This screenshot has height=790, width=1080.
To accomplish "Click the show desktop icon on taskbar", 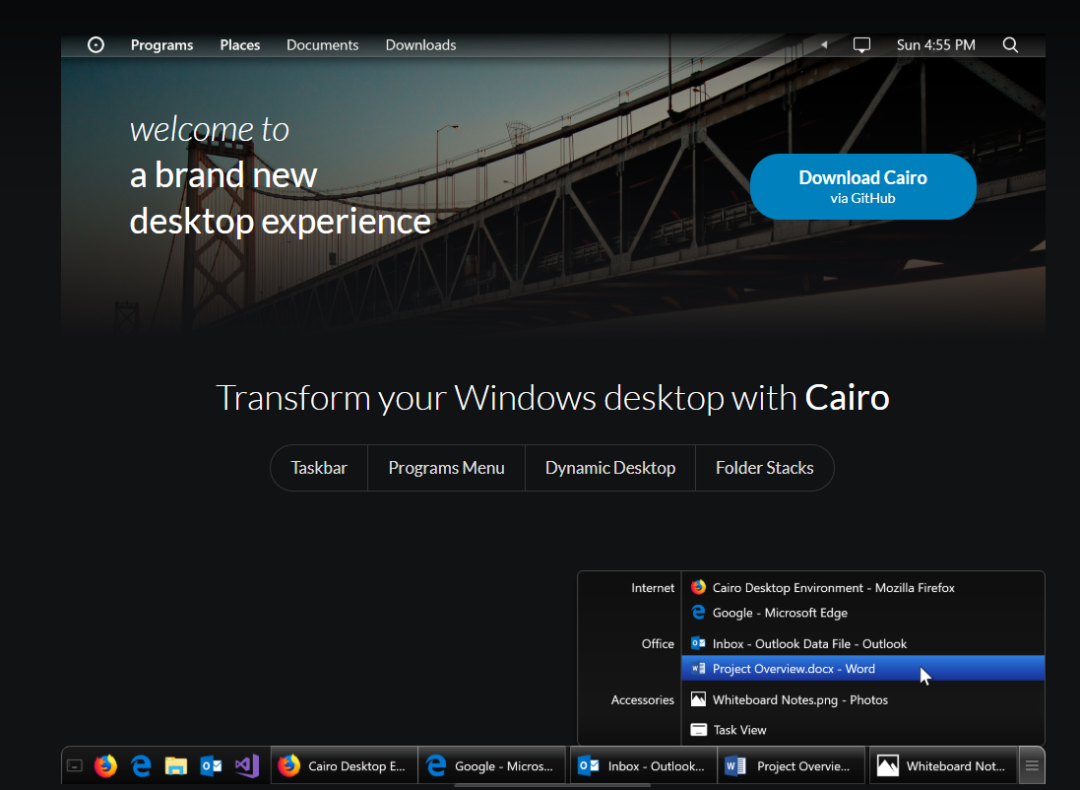I will 75,766.
